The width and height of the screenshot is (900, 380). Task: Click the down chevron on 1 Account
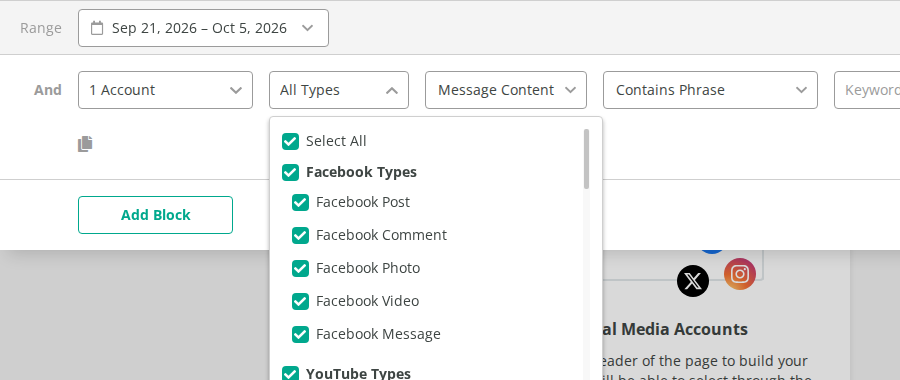235,90
